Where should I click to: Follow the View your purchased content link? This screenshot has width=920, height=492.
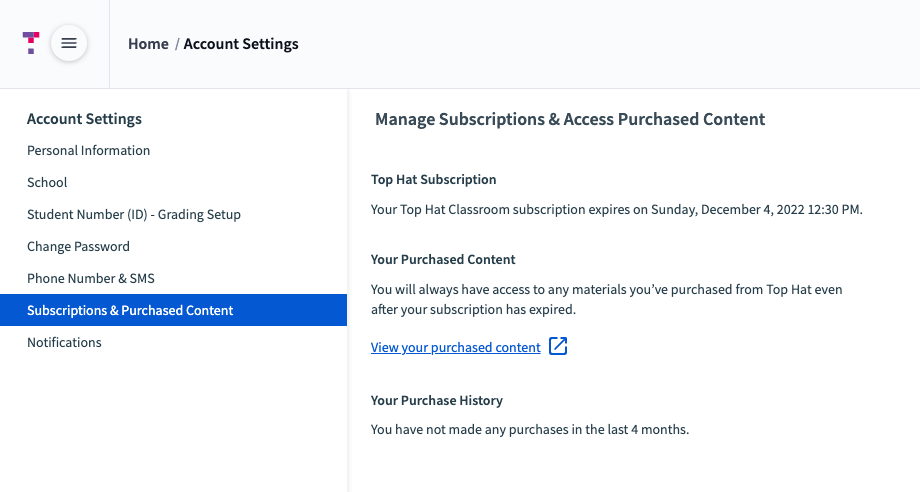click(455, 347)
